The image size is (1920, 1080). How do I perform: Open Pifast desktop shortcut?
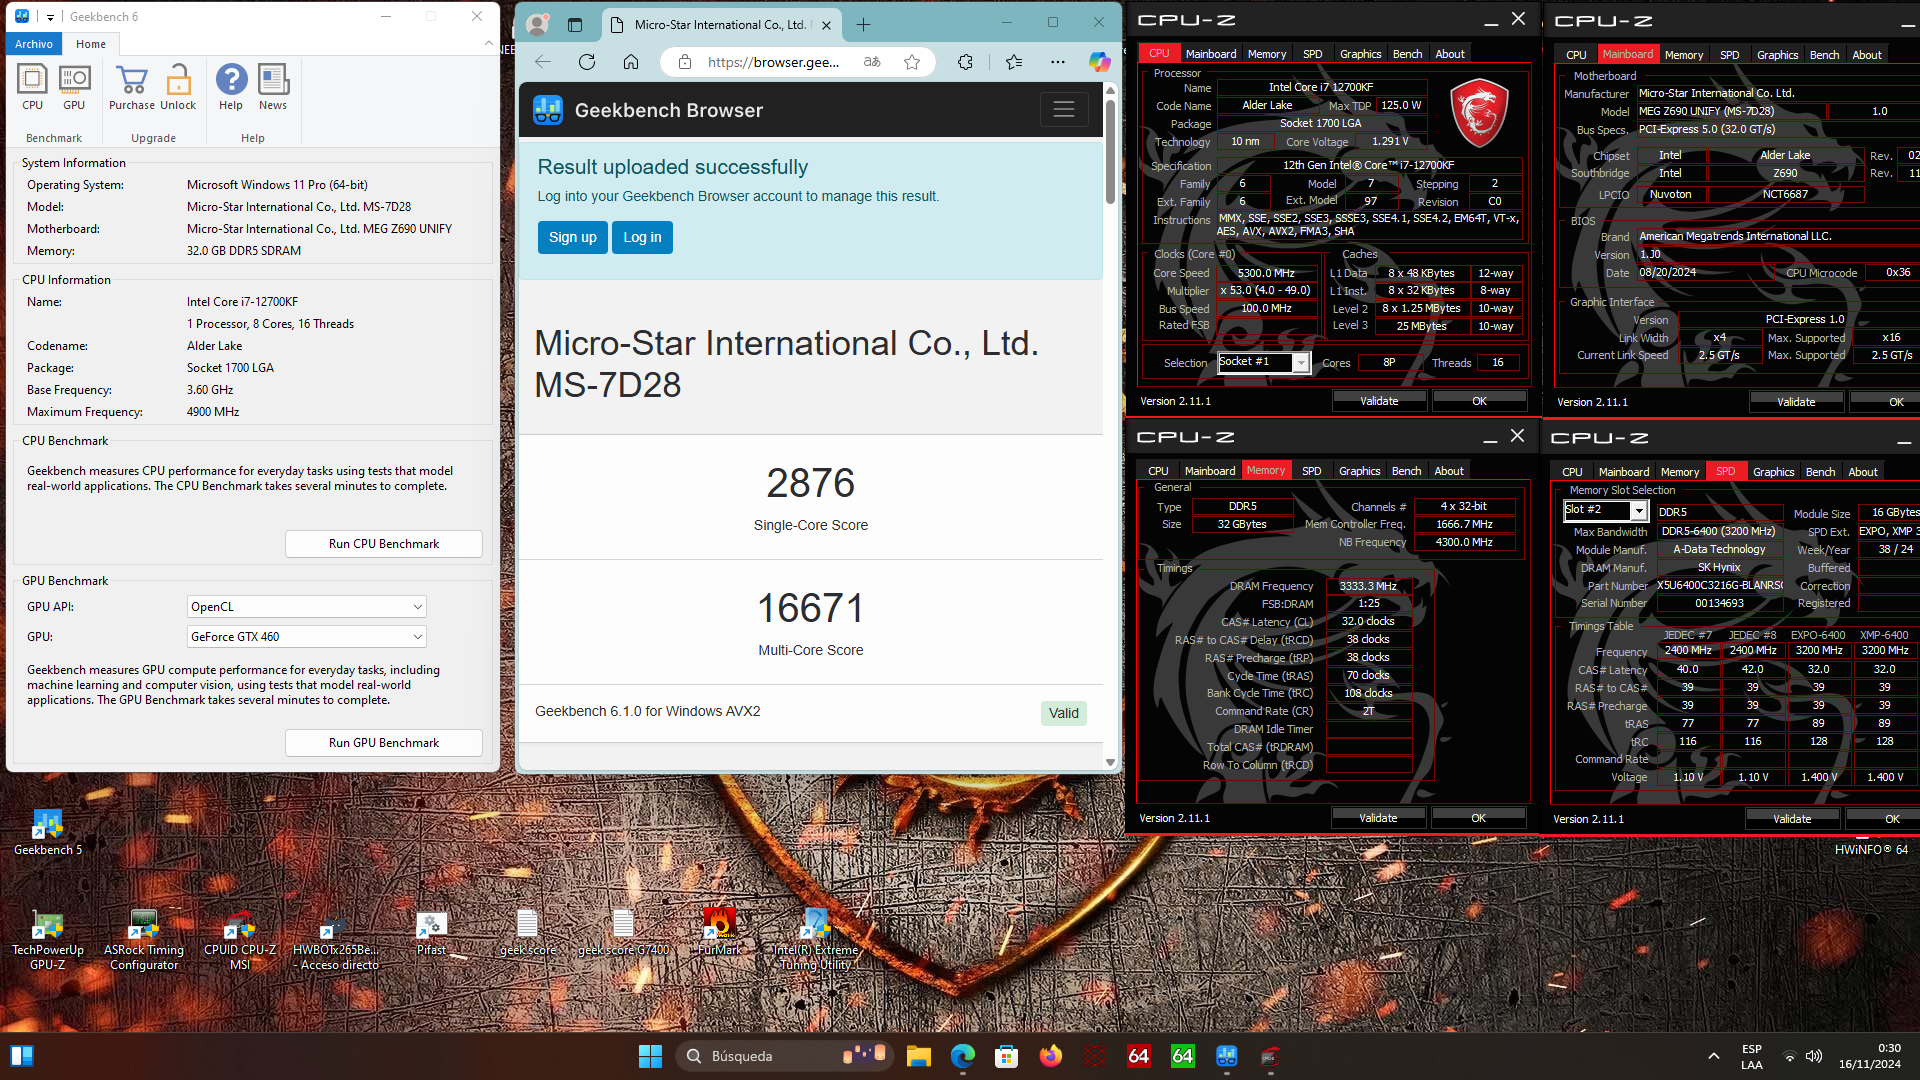432,933
